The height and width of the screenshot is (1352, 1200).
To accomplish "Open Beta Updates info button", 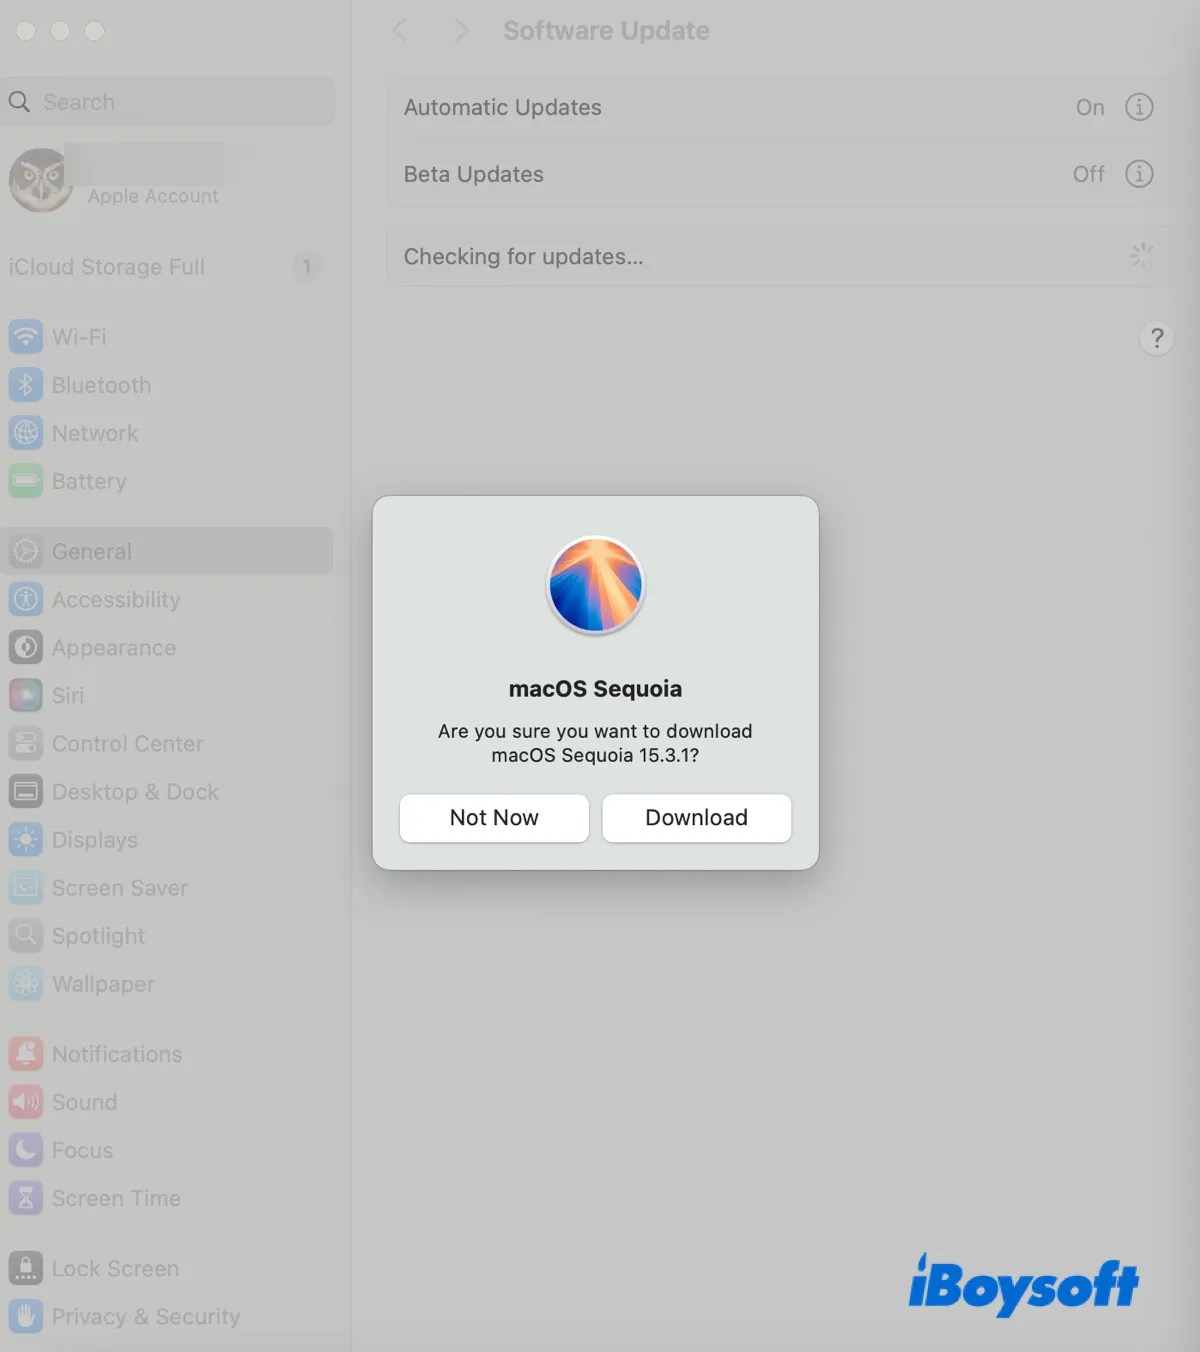I will pyautogui.click(x=1139, y=174).
